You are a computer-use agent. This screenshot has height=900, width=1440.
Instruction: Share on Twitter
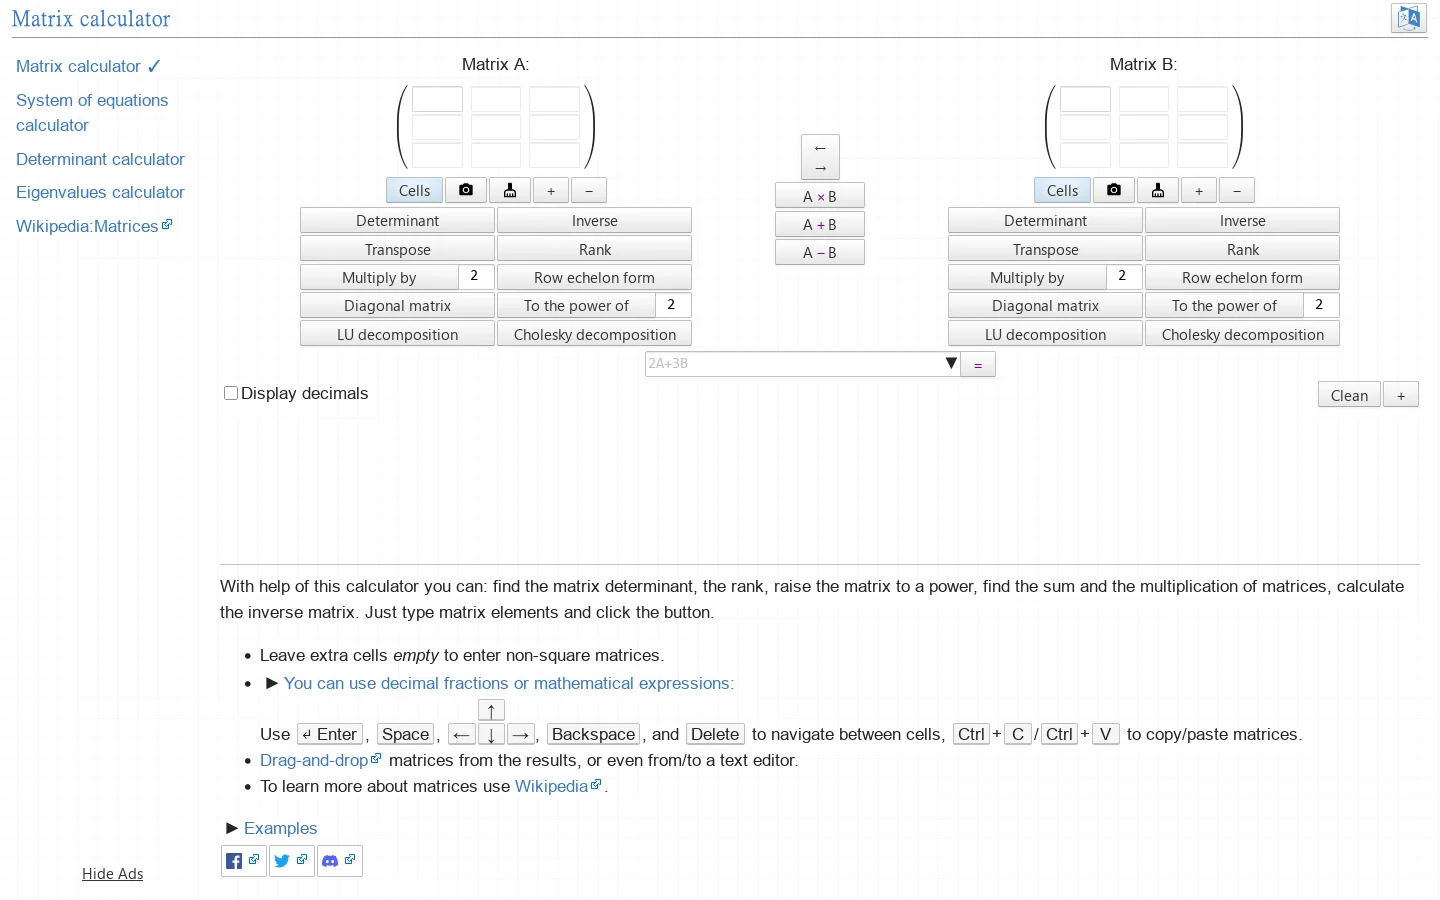point(291,861)
